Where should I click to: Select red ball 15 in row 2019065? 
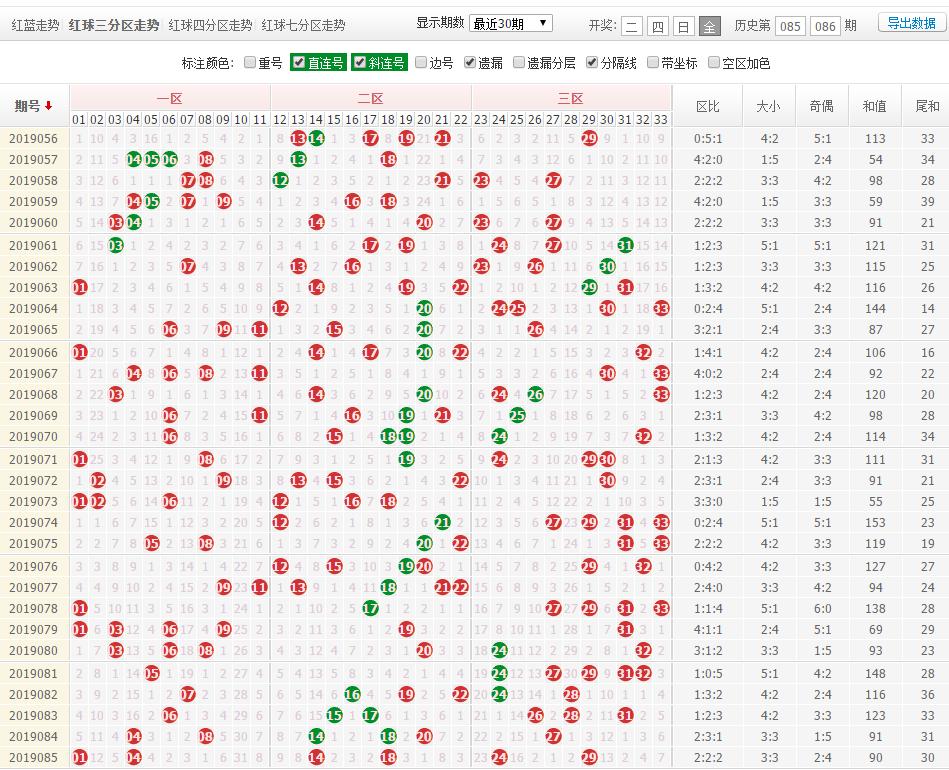click(x=334, y=330)
